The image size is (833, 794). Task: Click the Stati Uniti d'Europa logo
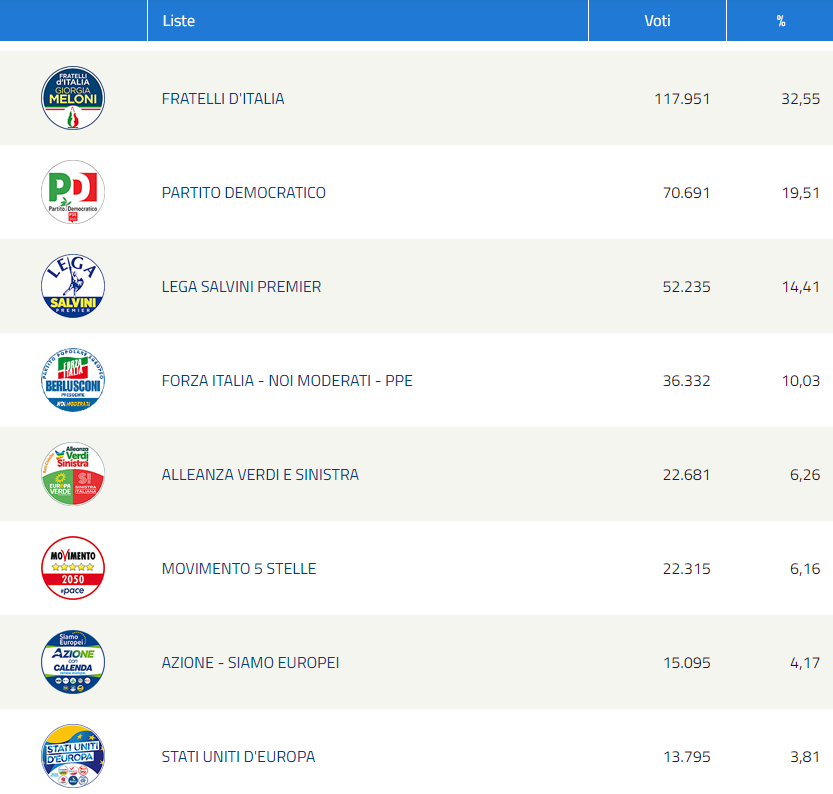[73, 757]
